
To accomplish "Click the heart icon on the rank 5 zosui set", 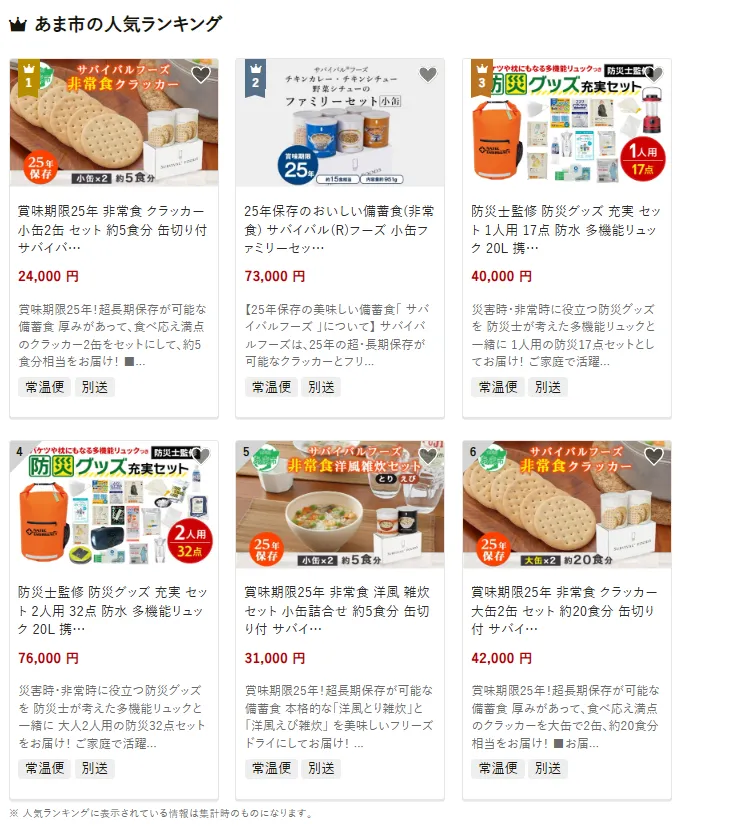I will coord(428,456).
